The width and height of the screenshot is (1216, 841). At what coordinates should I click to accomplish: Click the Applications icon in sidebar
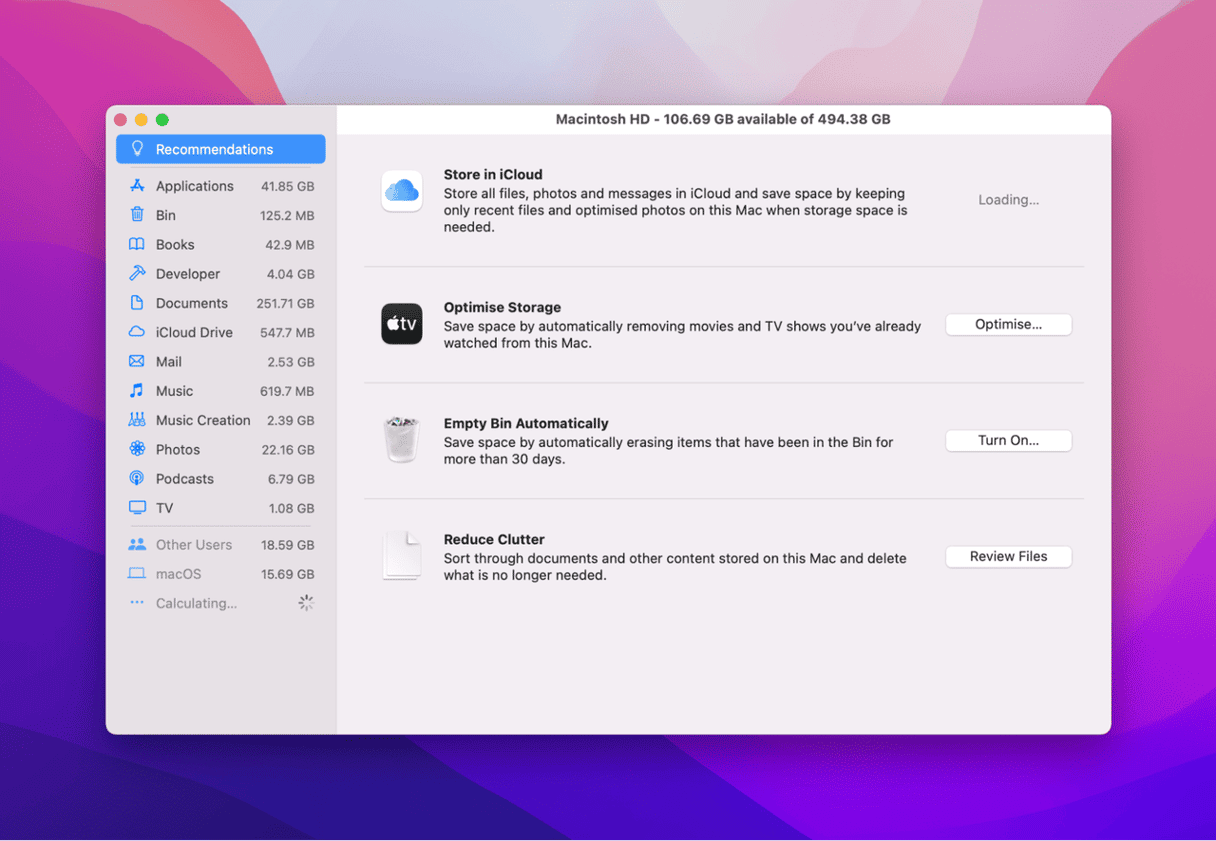tap(137, 186)
